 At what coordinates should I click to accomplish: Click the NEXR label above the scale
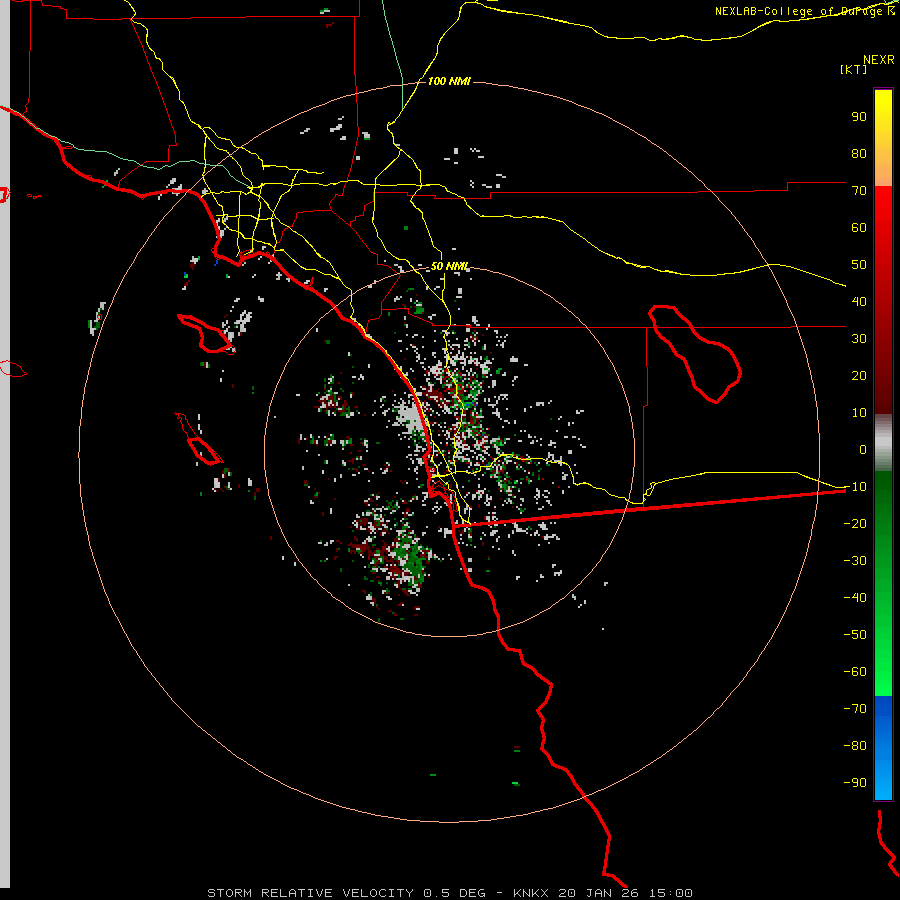pyautogui.click(x=878, y=60)
